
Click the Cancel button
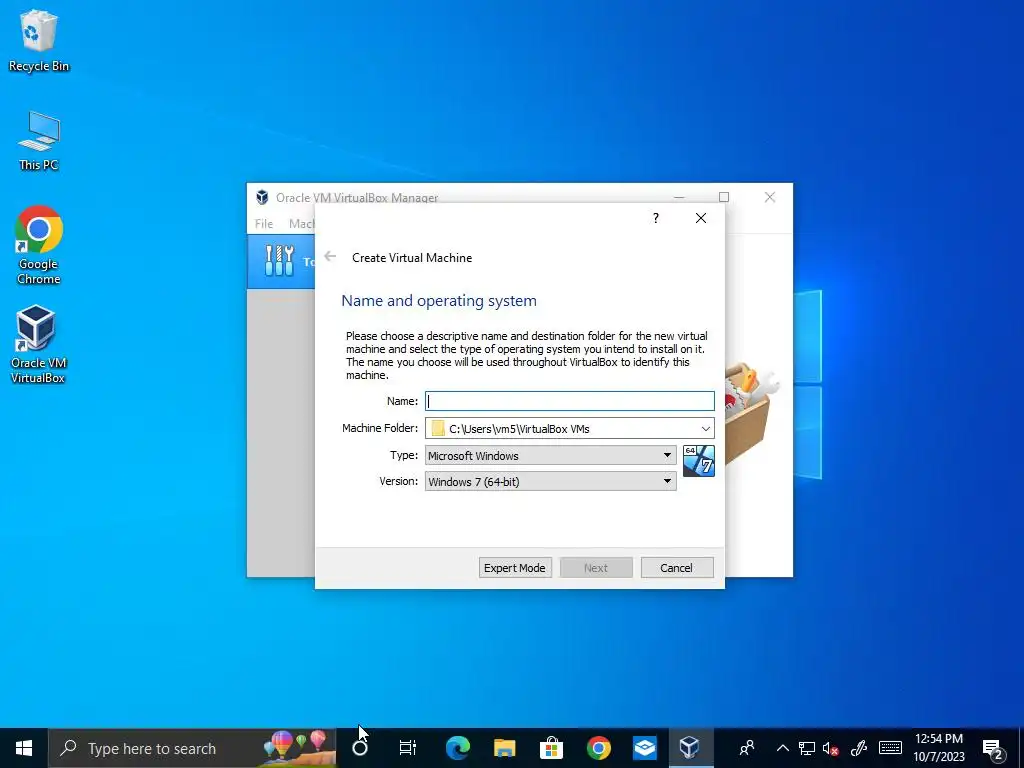pos(677,568)
